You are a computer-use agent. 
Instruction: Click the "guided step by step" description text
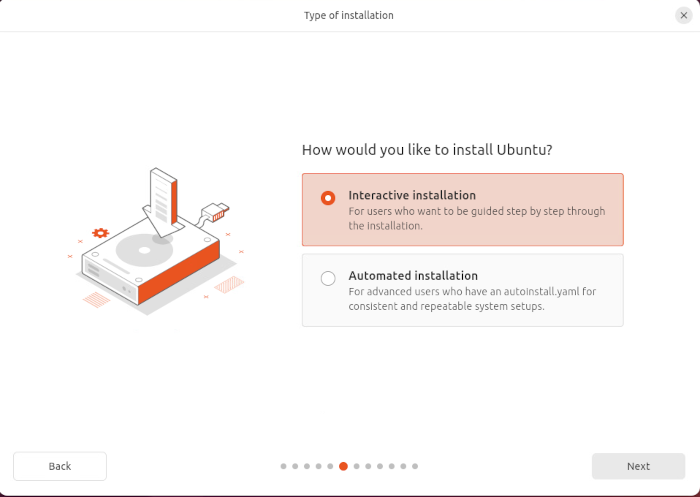[476, 218]
